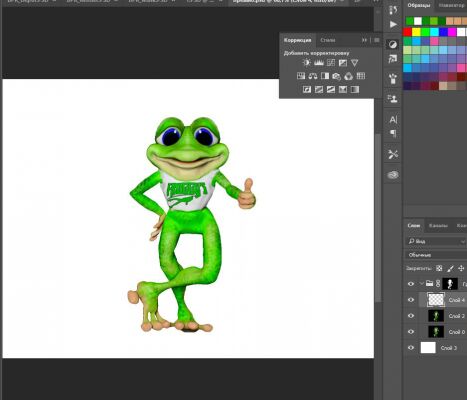Add a Color Lookup adjustment
467x400 pixels.
click(361, 76)
